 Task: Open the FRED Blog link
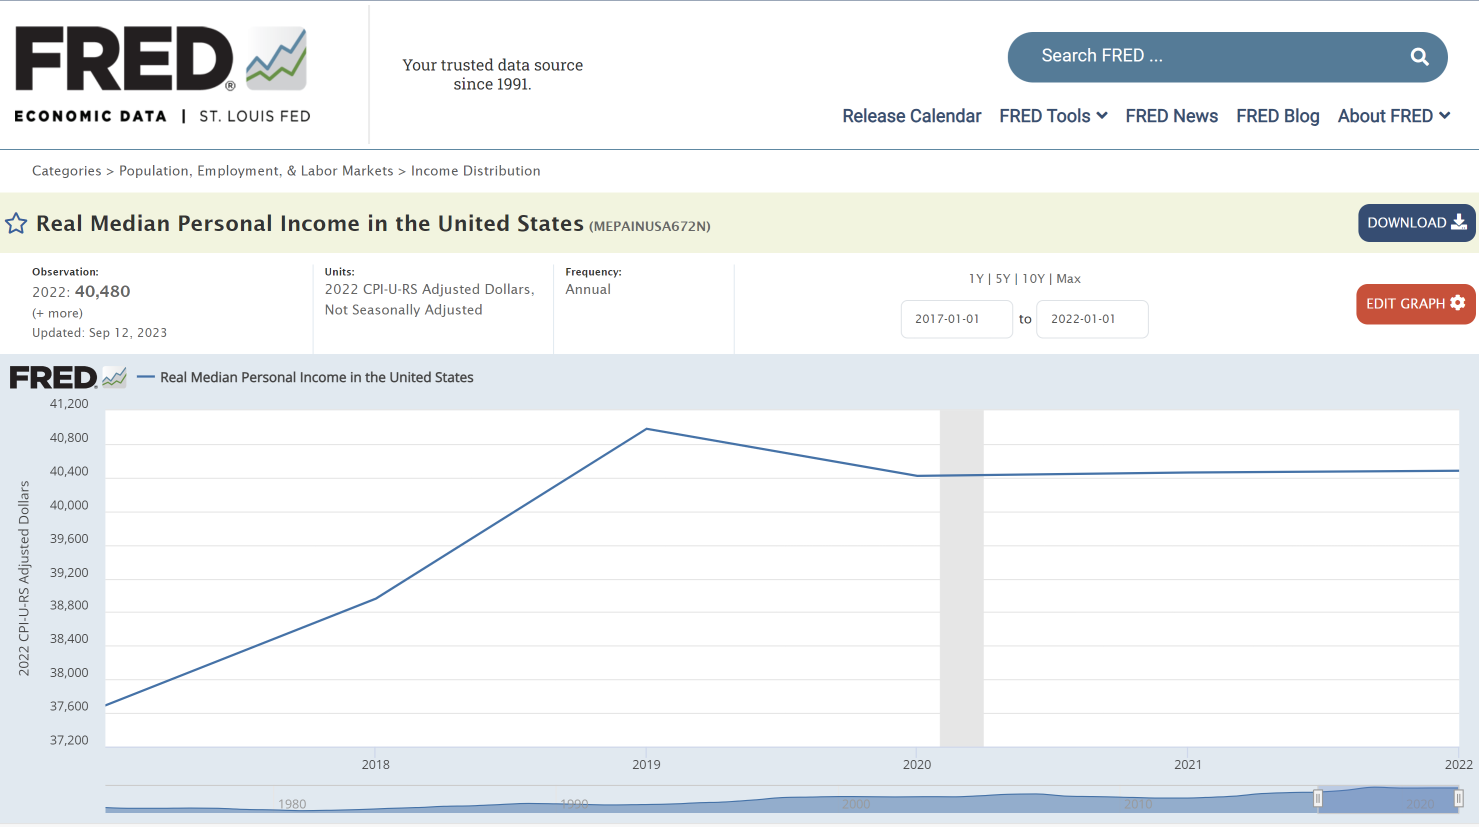tap(1277, 116)
